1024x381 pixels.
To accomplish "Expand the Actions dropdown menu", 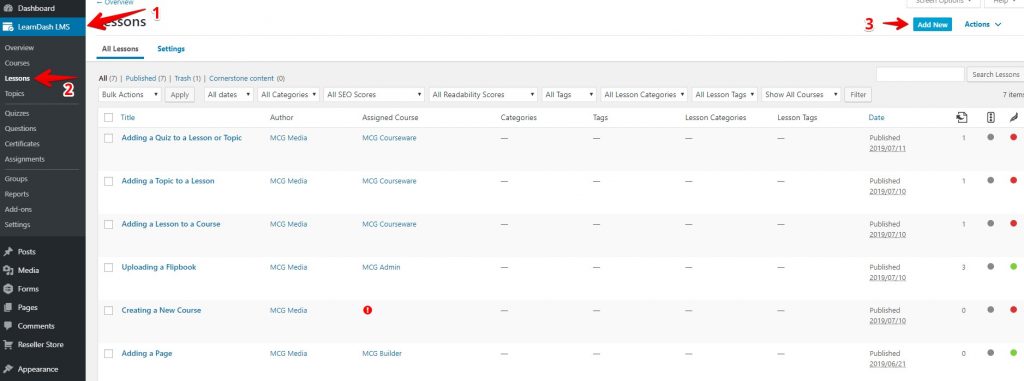I will tap(982, 24).
